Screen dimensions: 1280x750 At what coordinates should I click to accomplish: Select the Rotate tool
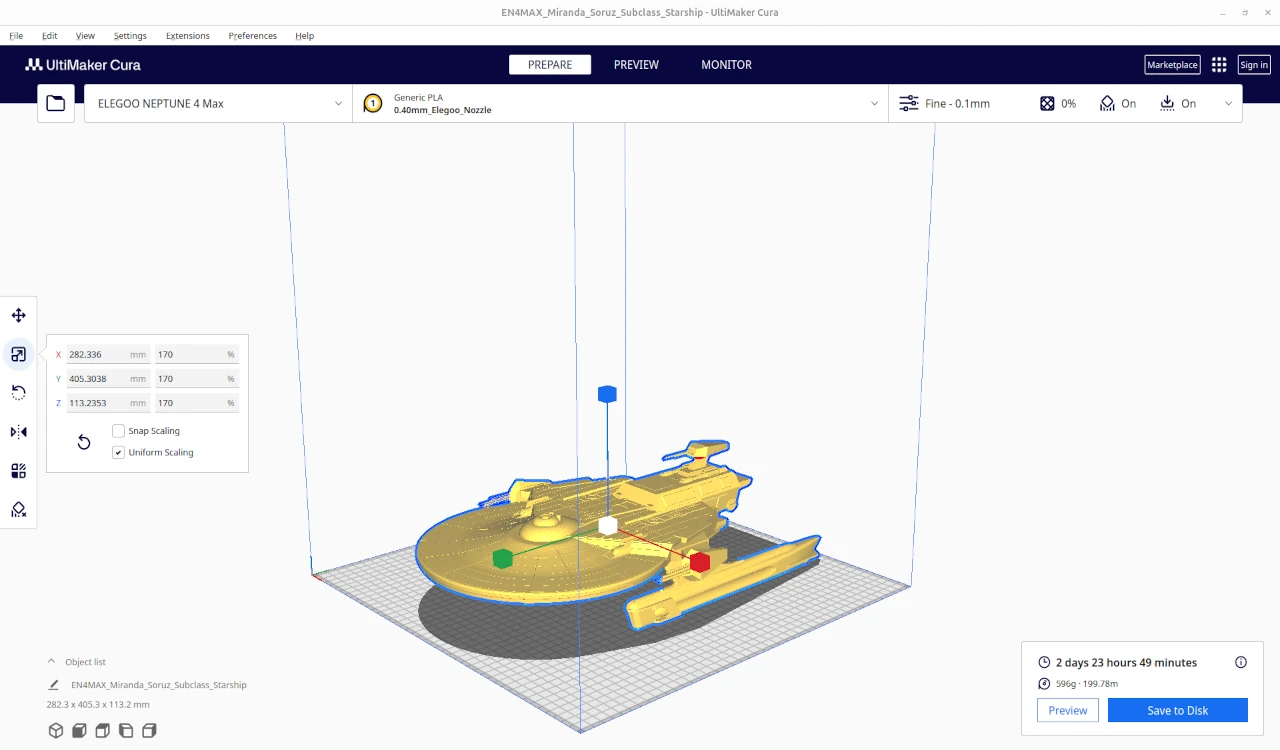(18, 393)
